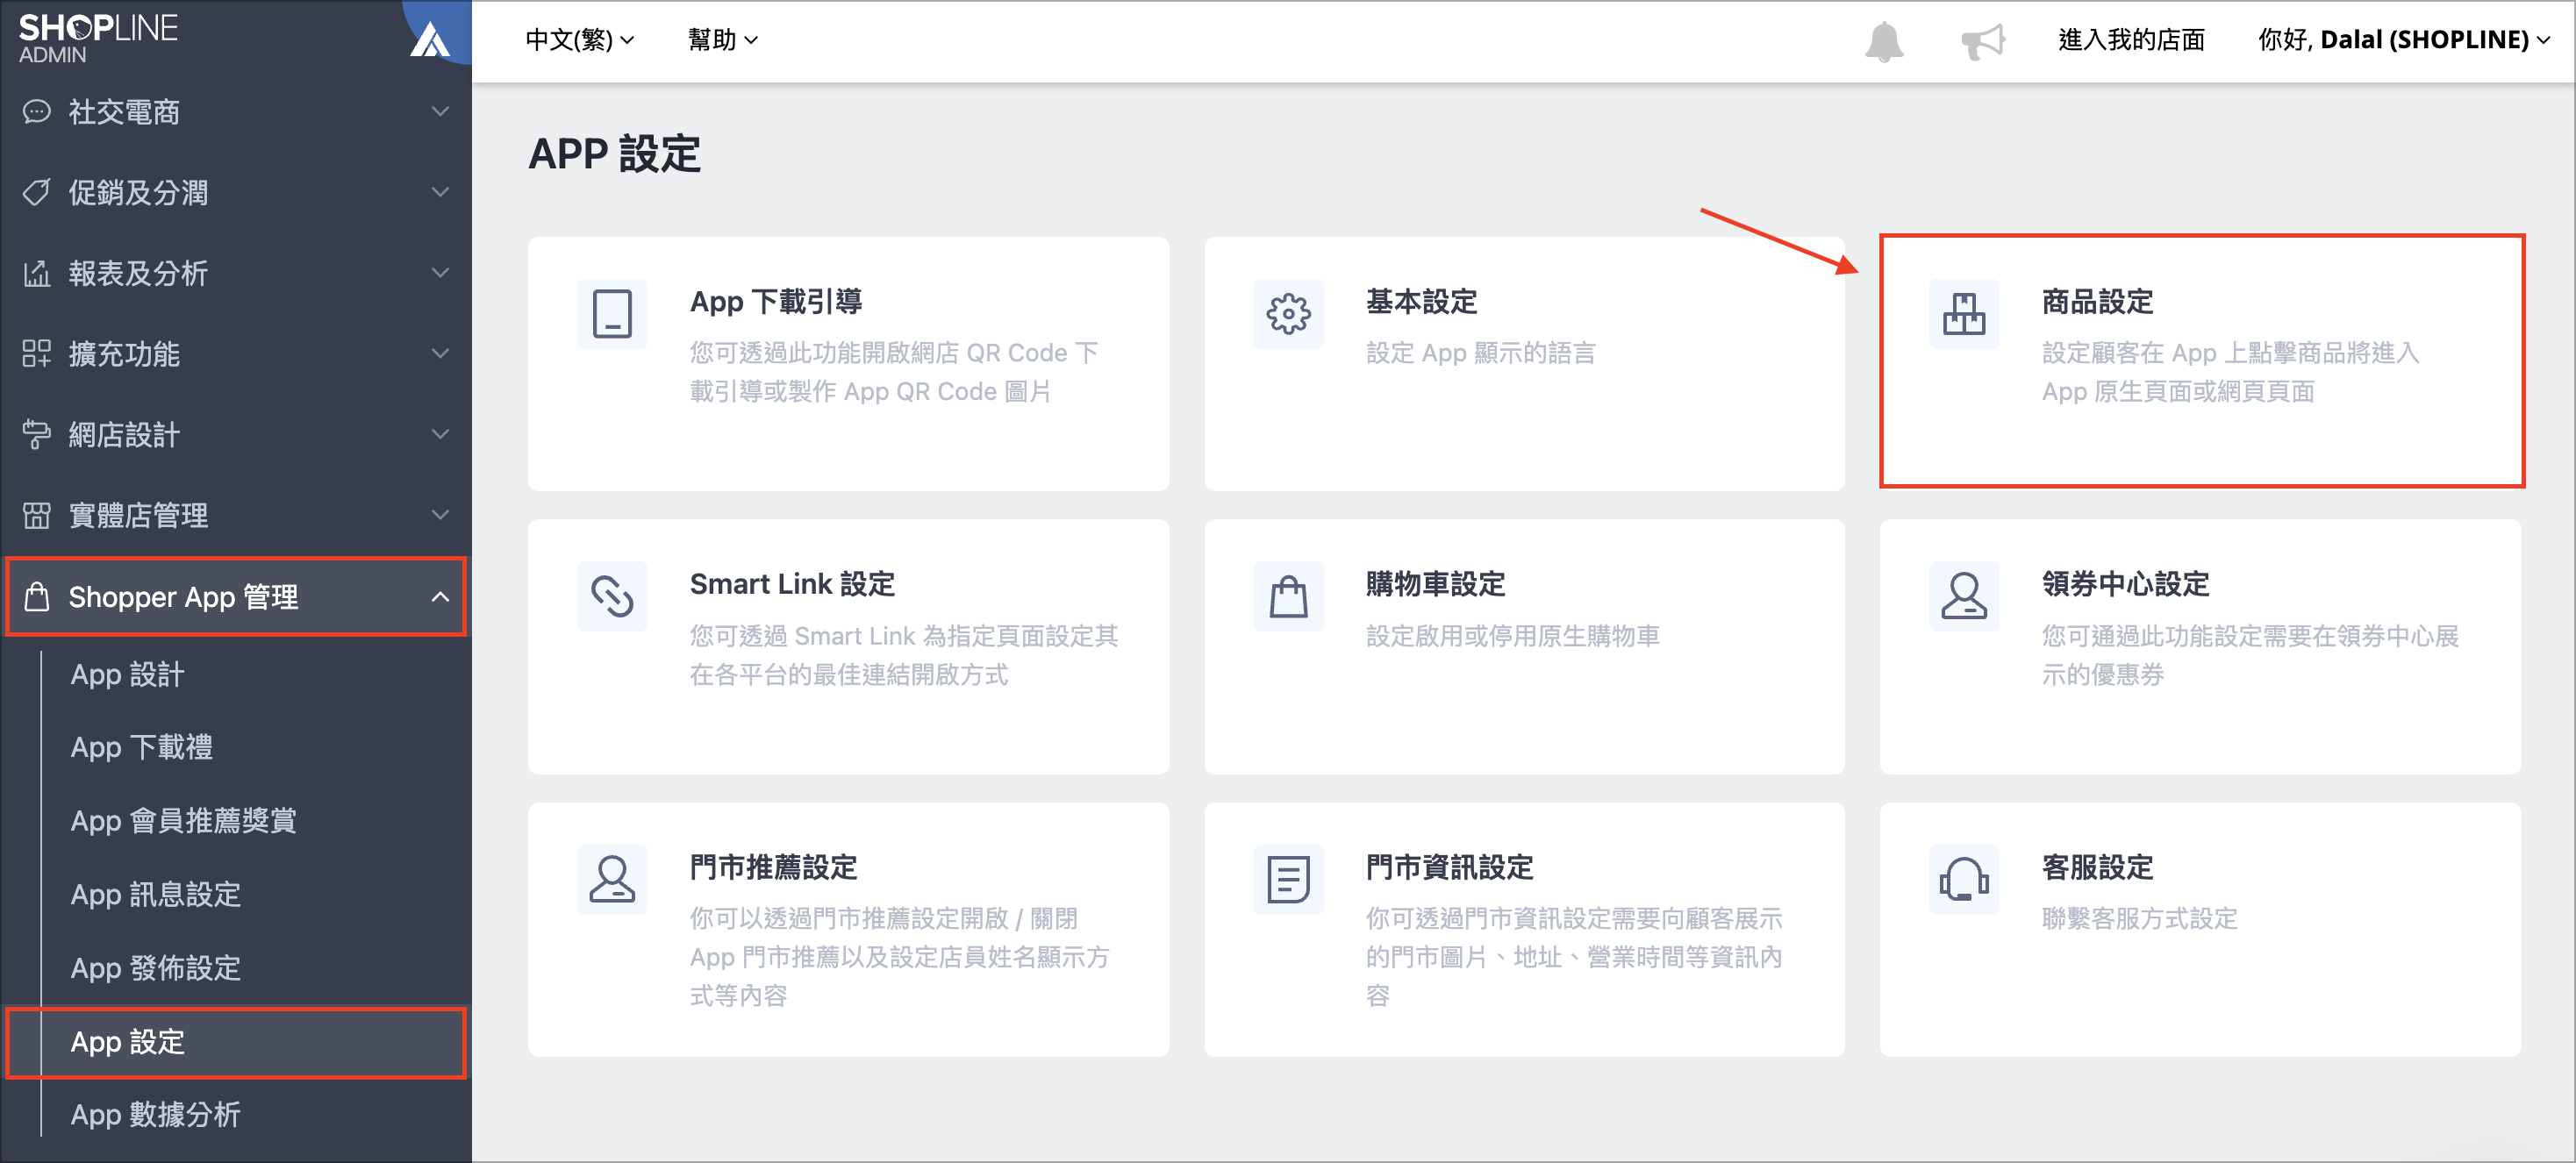The image size is (2576, 1163).
Task: Click the Shopper App 管理 bag icon
Action: click(37, 596)
